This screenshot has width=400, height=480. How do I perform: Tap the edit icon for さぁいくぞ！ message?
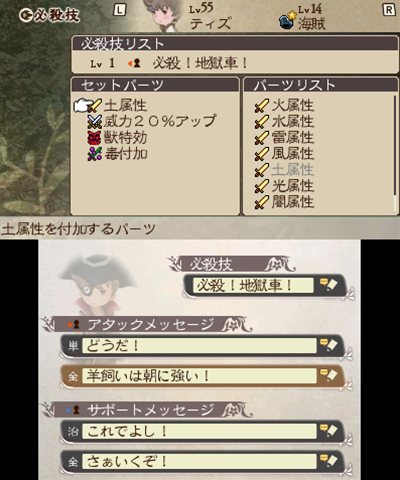point(328,461)
